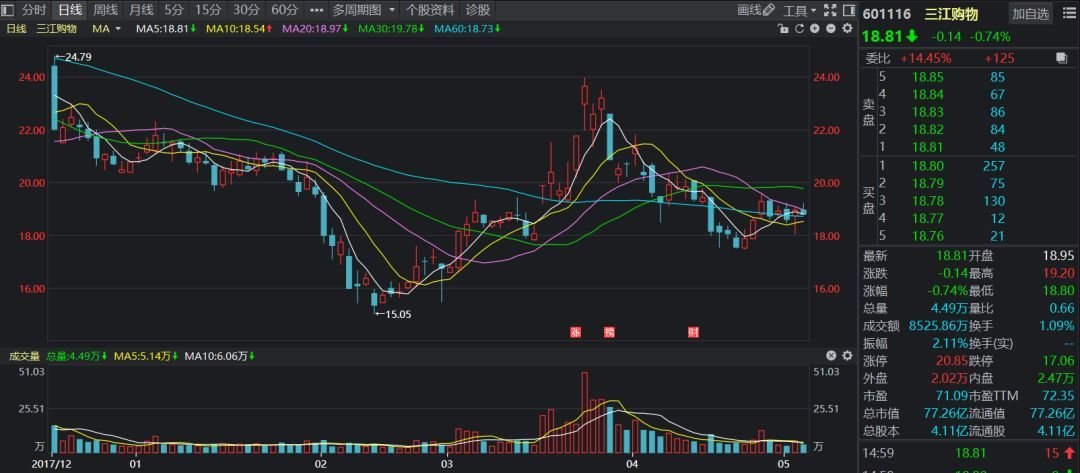
Task: Toggle the right side panel layout icon
Action: click(847, 10)
